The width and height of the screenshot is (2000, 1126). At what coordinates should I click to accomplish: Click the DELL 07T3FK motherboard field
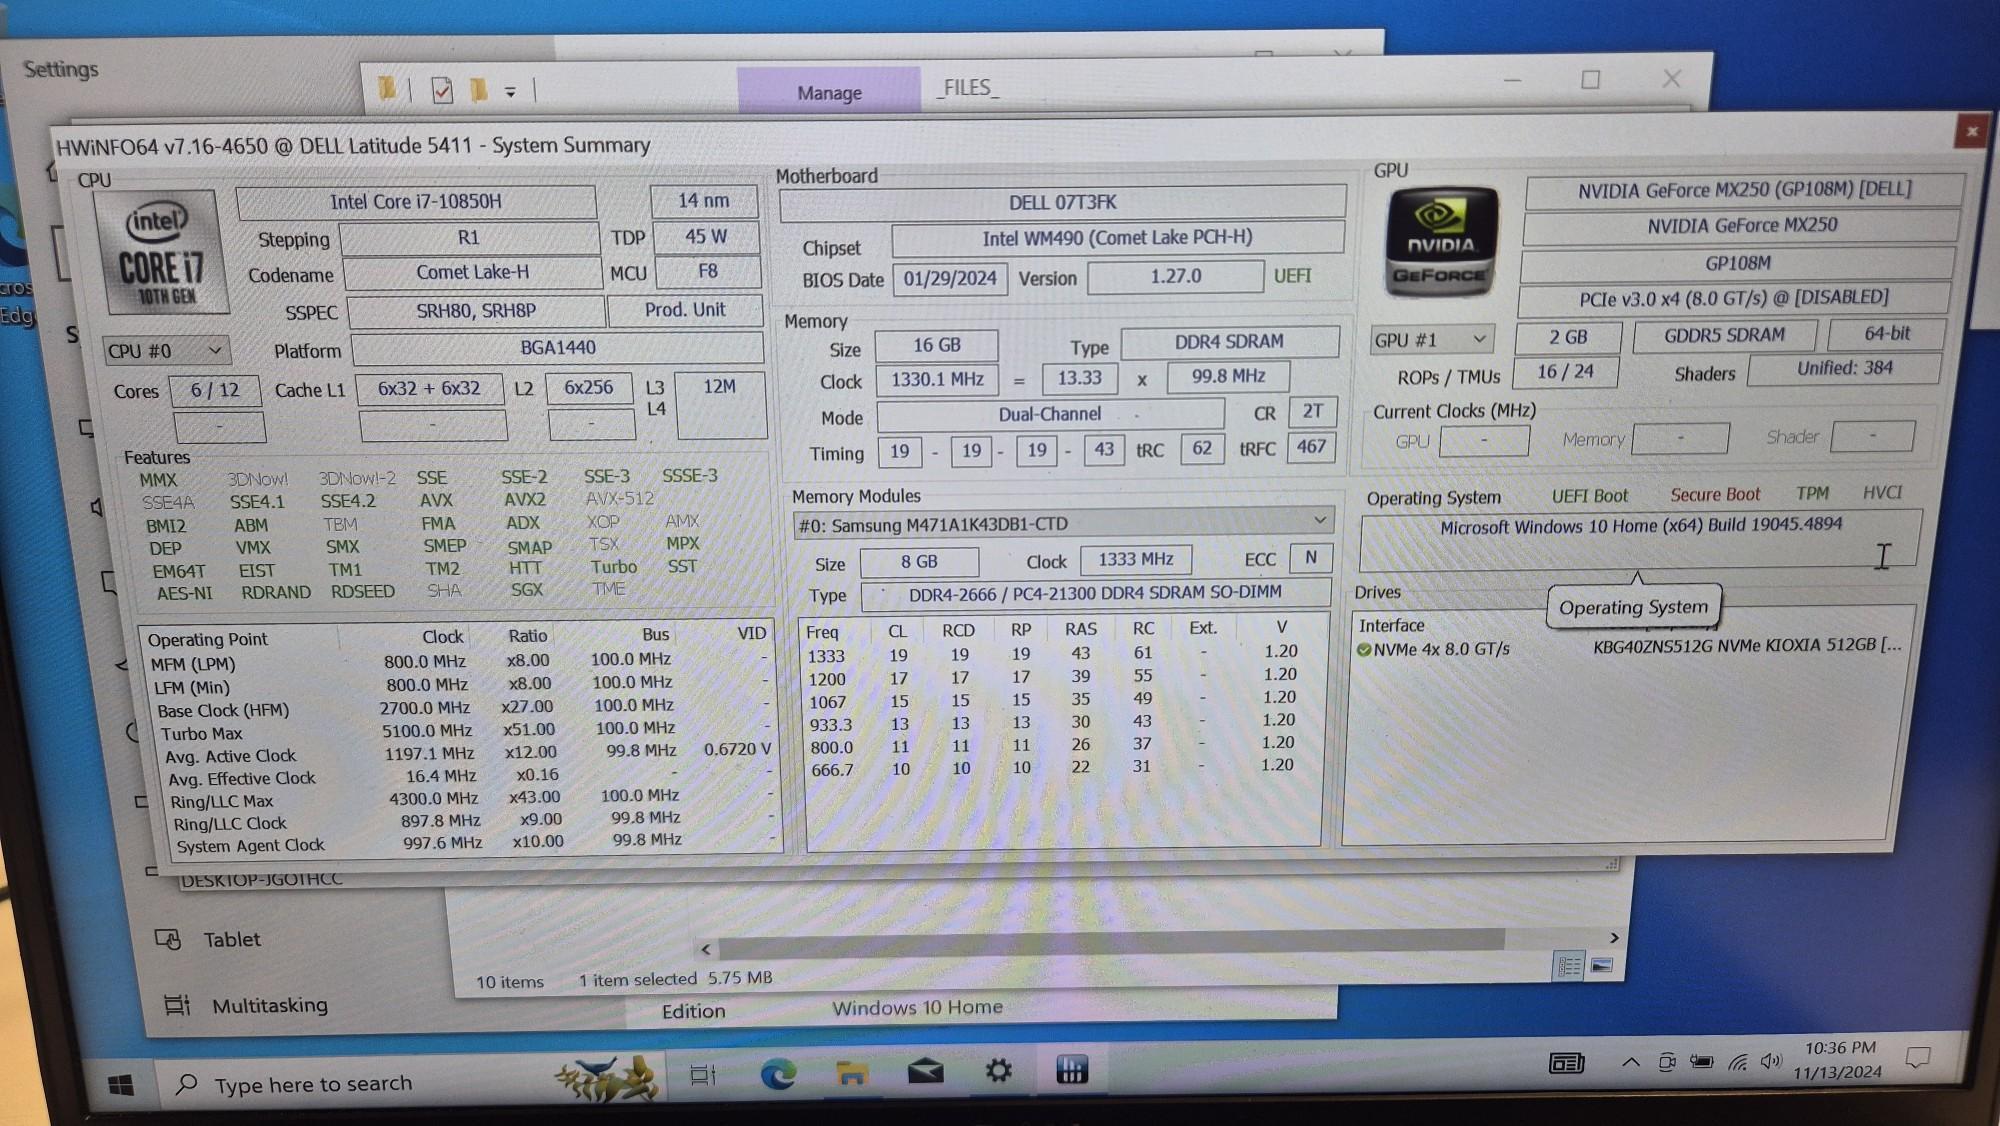tap(1062, 202)
